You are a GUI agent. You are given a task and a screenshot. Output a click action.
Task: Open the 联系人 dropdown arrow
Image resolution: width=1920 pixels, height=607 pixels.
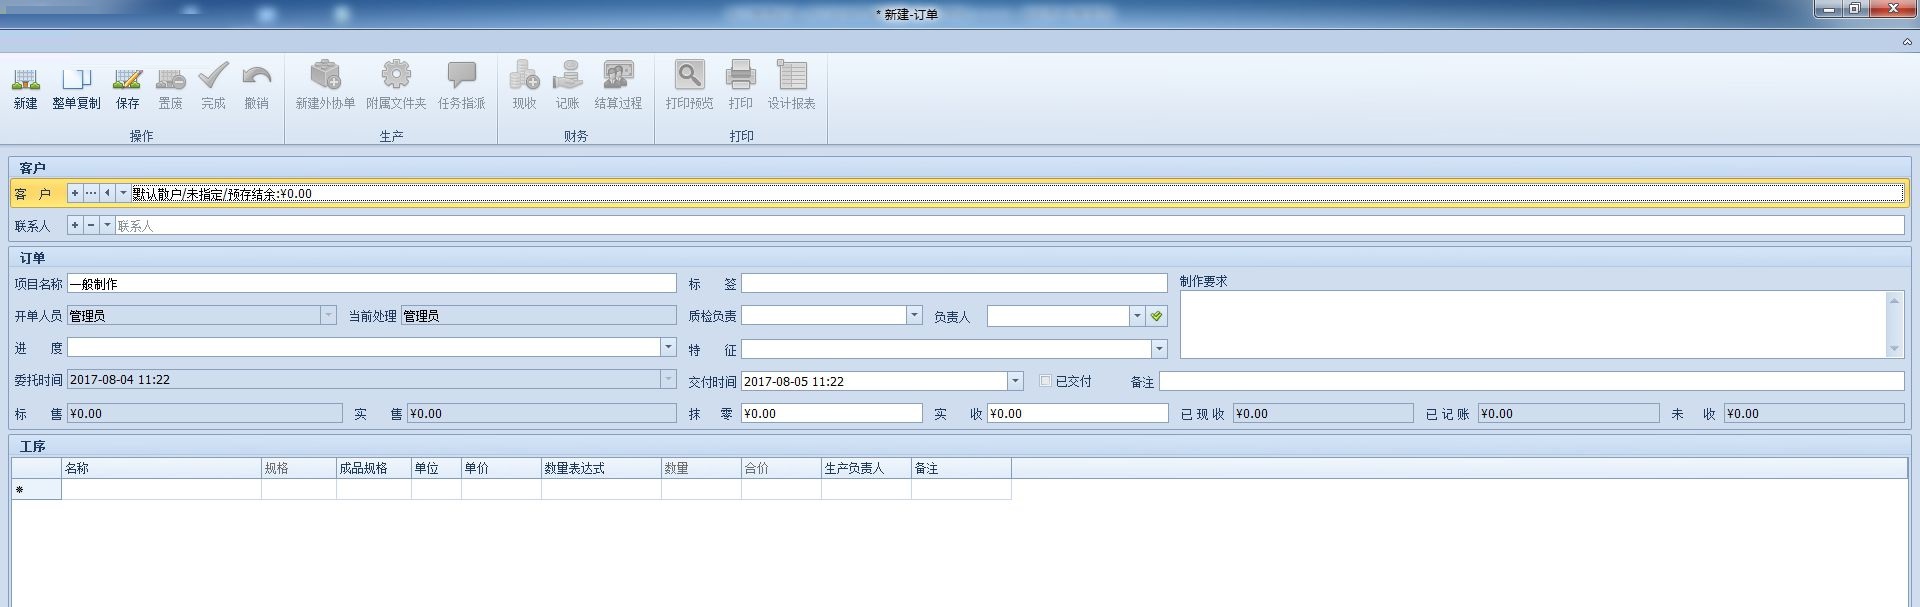pyautogui.click(x=107, y=225)
